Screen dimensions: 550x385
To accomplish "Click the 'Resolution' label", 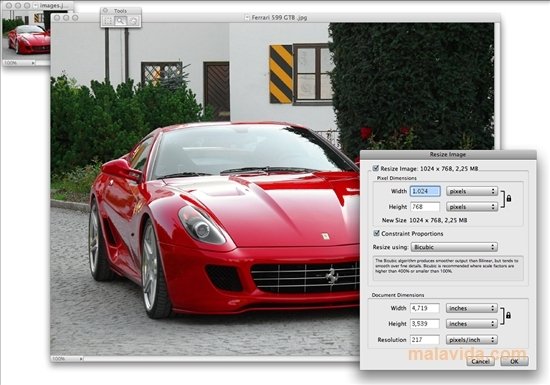I will coord(392,340).
